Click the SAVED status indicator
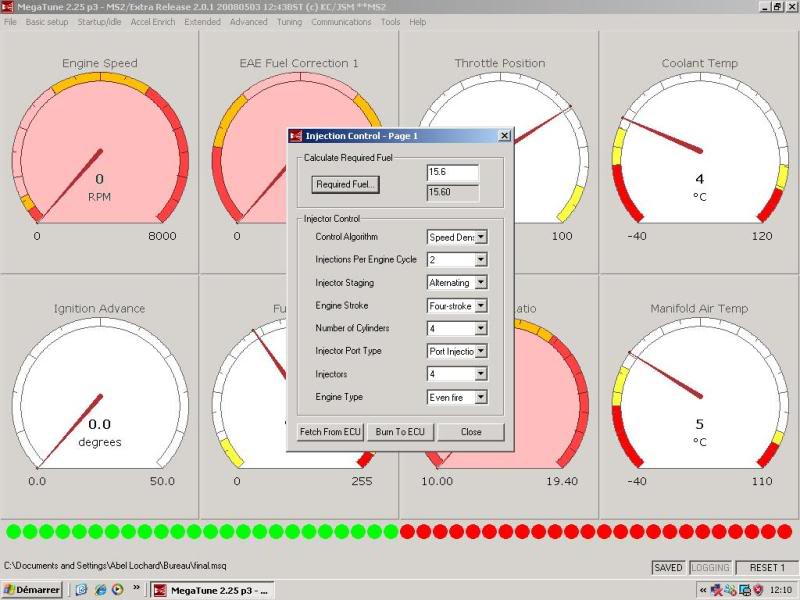This screenshot has height=600, width=800. pyautogui.click(x=668, y=567)
